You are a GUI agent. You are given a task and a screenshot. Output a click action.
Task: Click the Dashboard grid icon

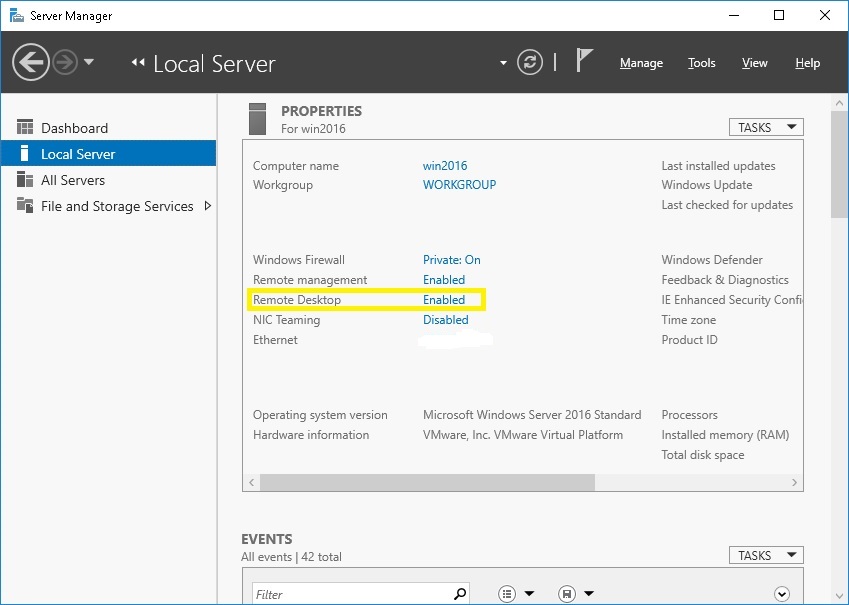pos(25,127)
